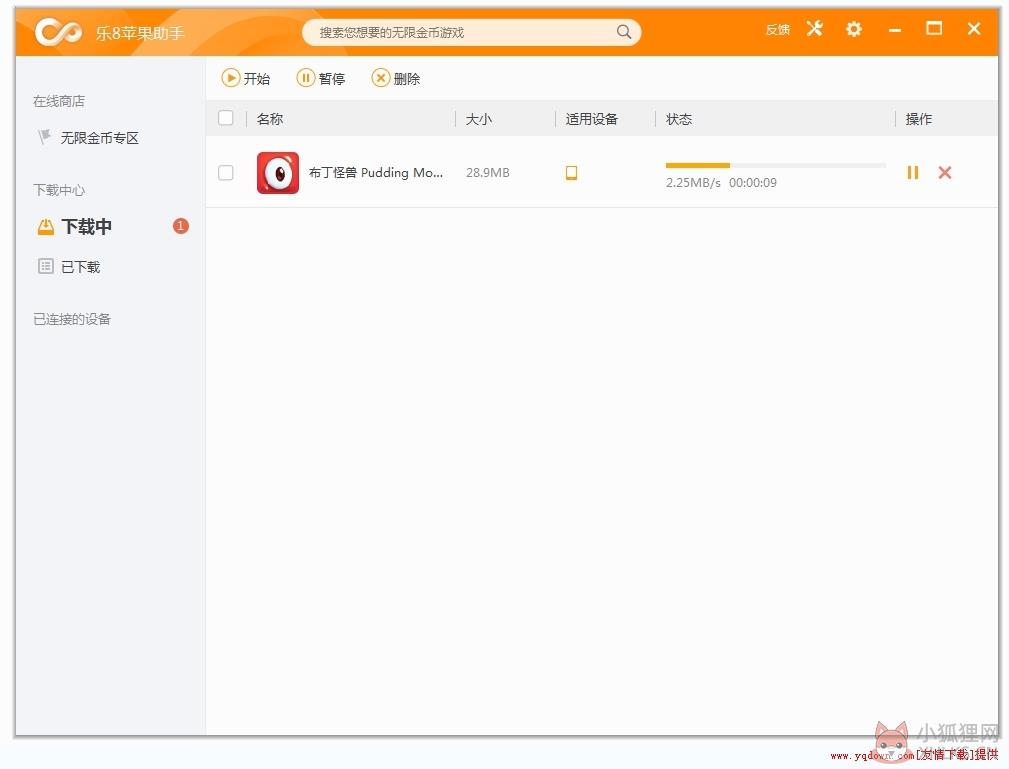
Task: Click the 2.25MB/s speed text
Action: click(x=693, y=183)
